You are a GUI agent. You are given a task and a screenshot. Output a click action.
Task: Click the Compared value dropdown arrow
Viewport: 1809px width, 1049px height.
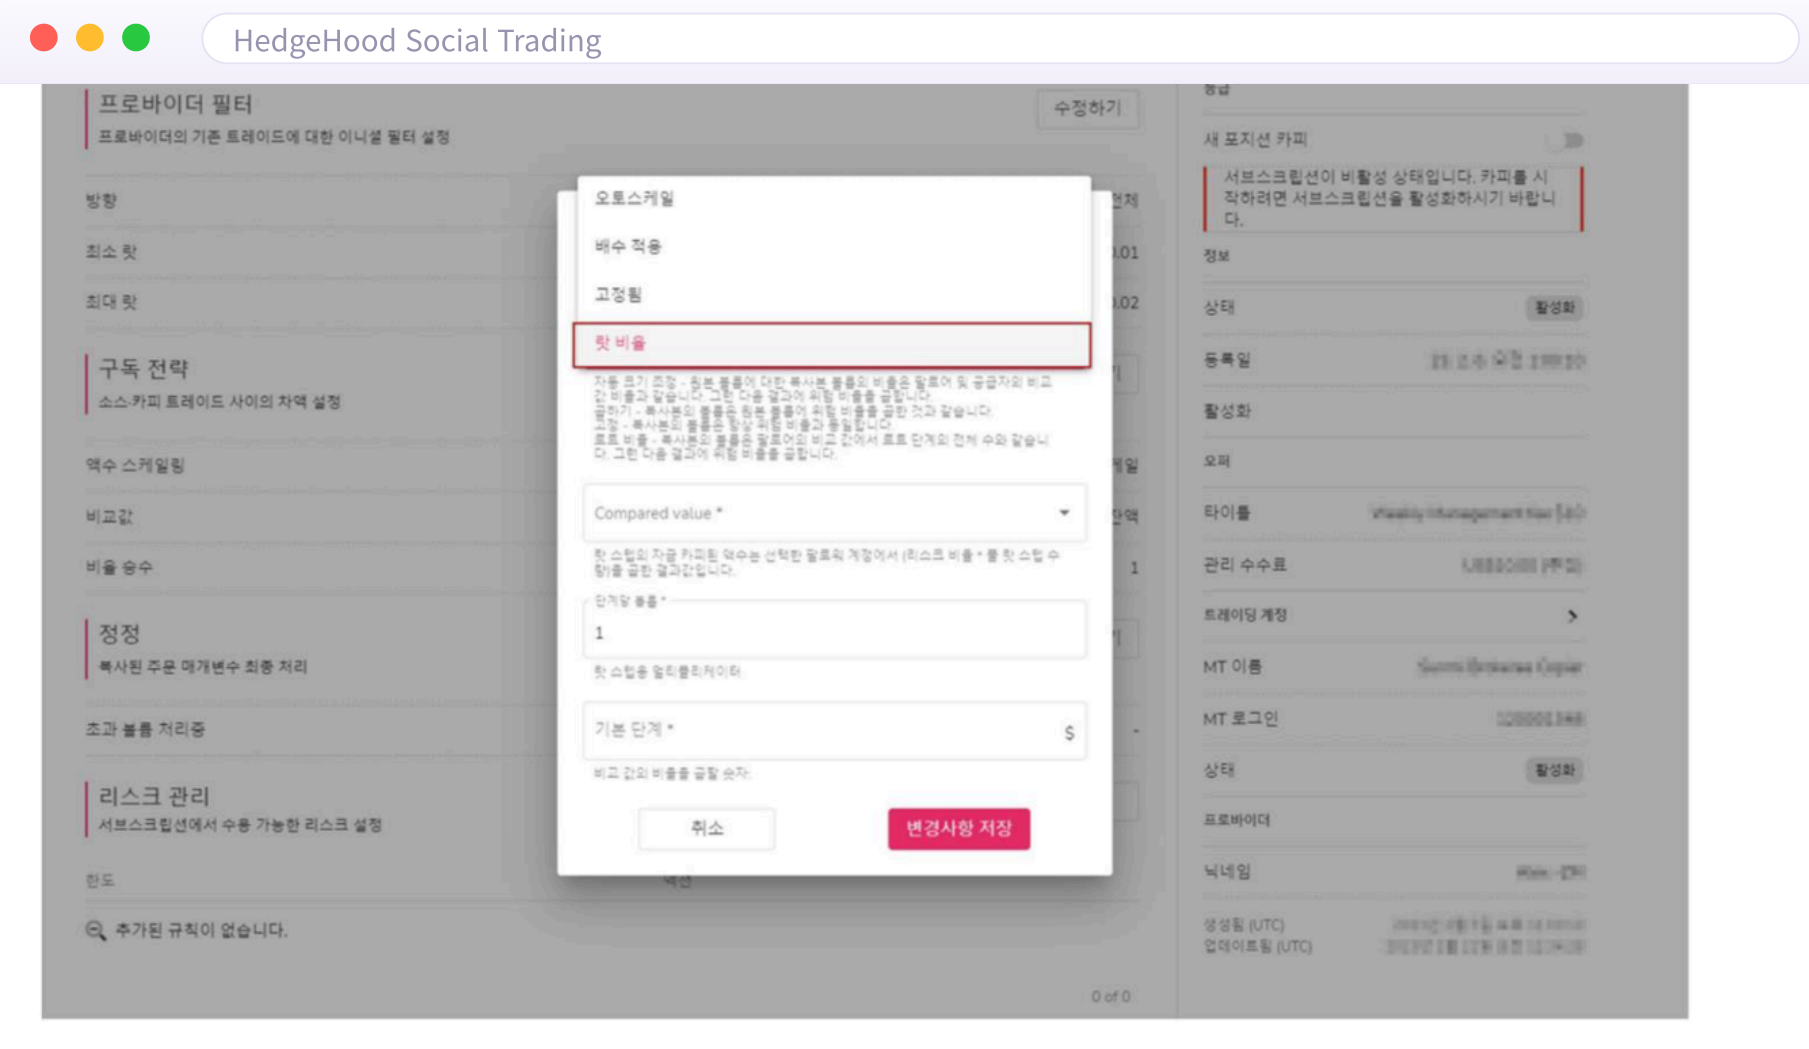point(1064,513)
